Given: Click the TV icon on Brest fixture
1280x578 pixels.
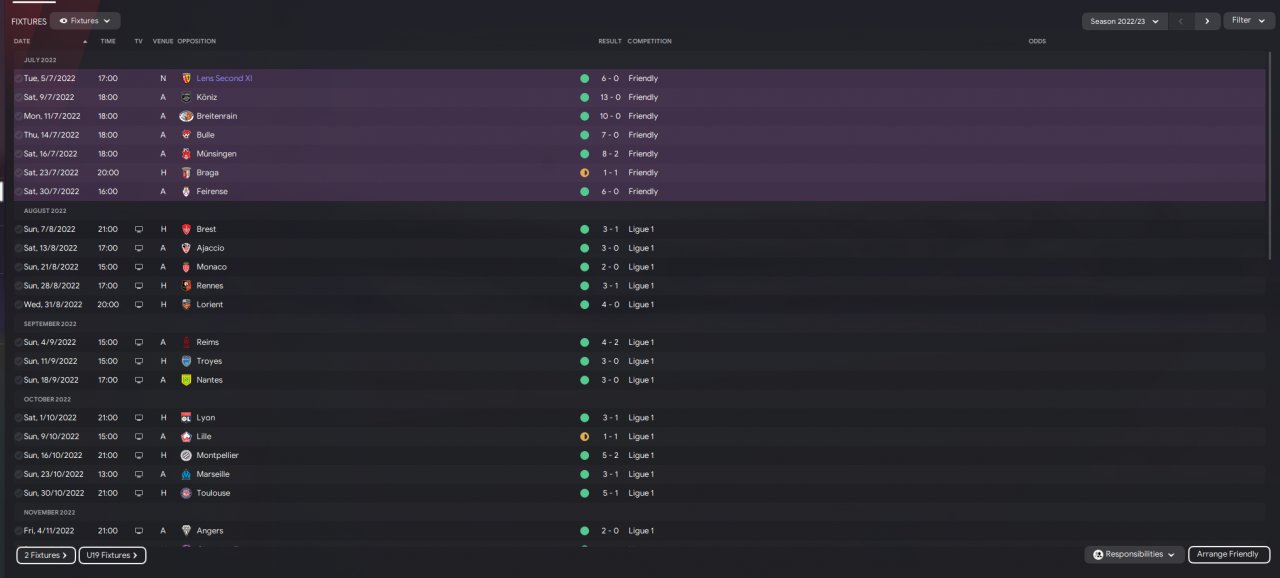Looking at the screenshot, I should [139, 229].
